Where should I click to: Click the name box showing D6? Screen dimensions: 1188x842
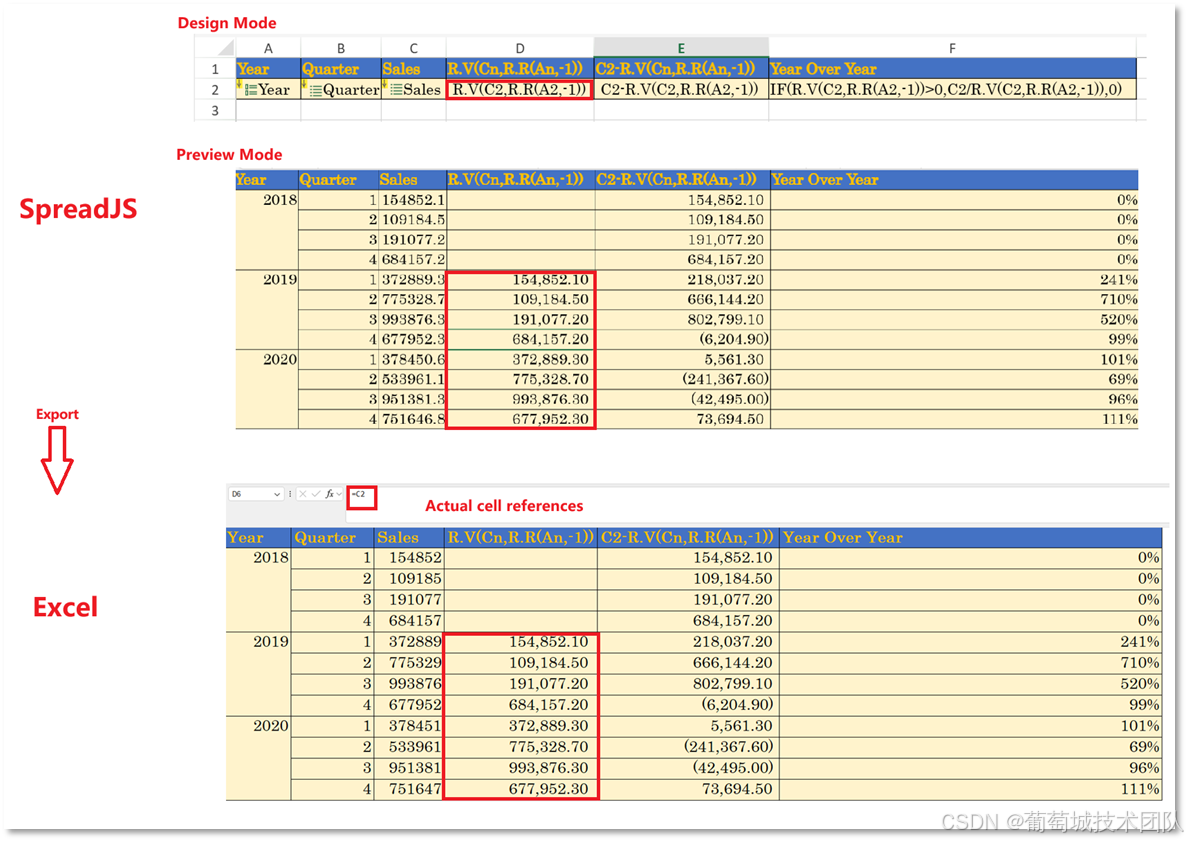256,494
